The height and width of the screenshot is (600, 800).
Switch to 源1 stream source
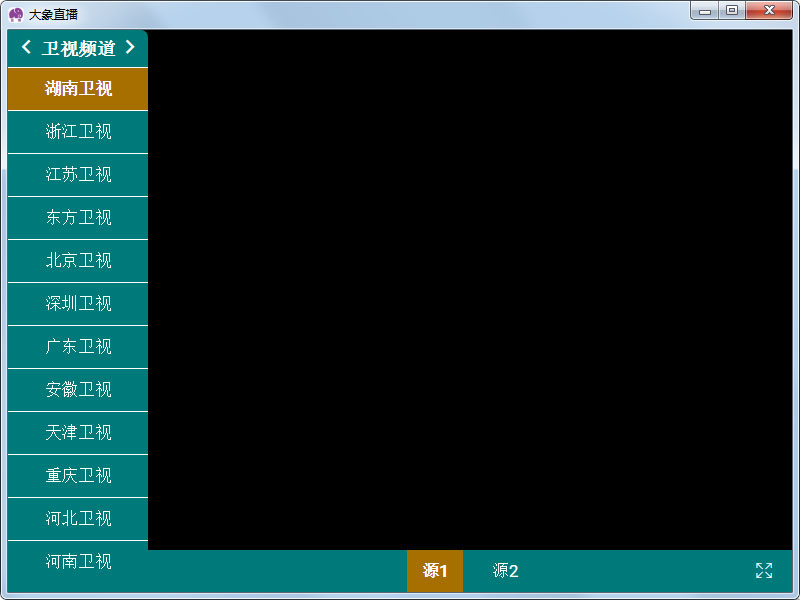pos(435,571)
